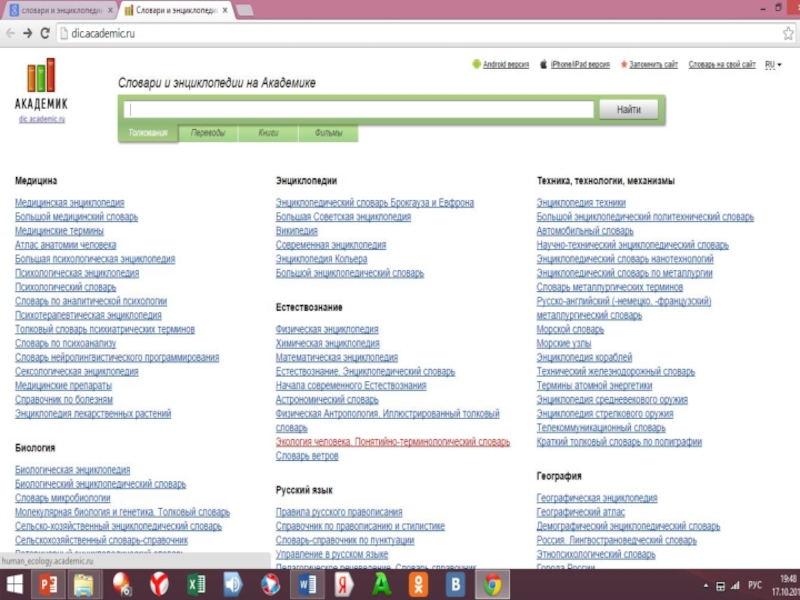This screenshot has width=800, height=600.
Task: Click dic.academic.ru link under logo
Action: pos(42,119)
